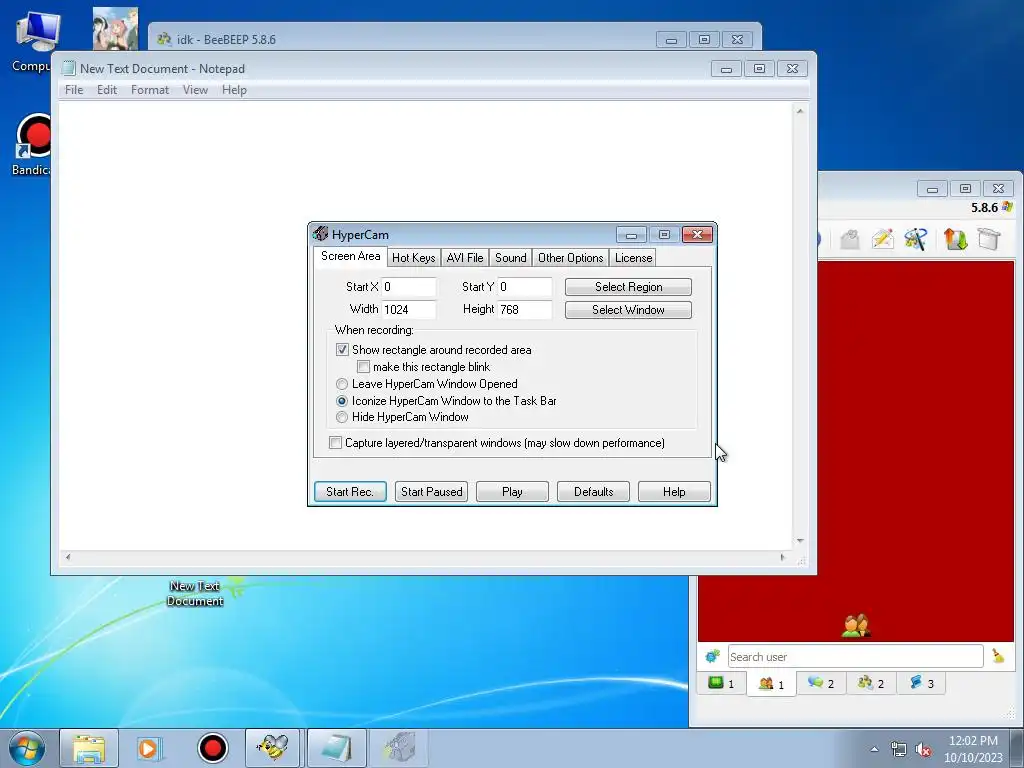The width and height of the screenshot is (1024, 768).
Task: Open the groups tab labeled 2 in BeeBEEP
Action: [x=871, y=683]
